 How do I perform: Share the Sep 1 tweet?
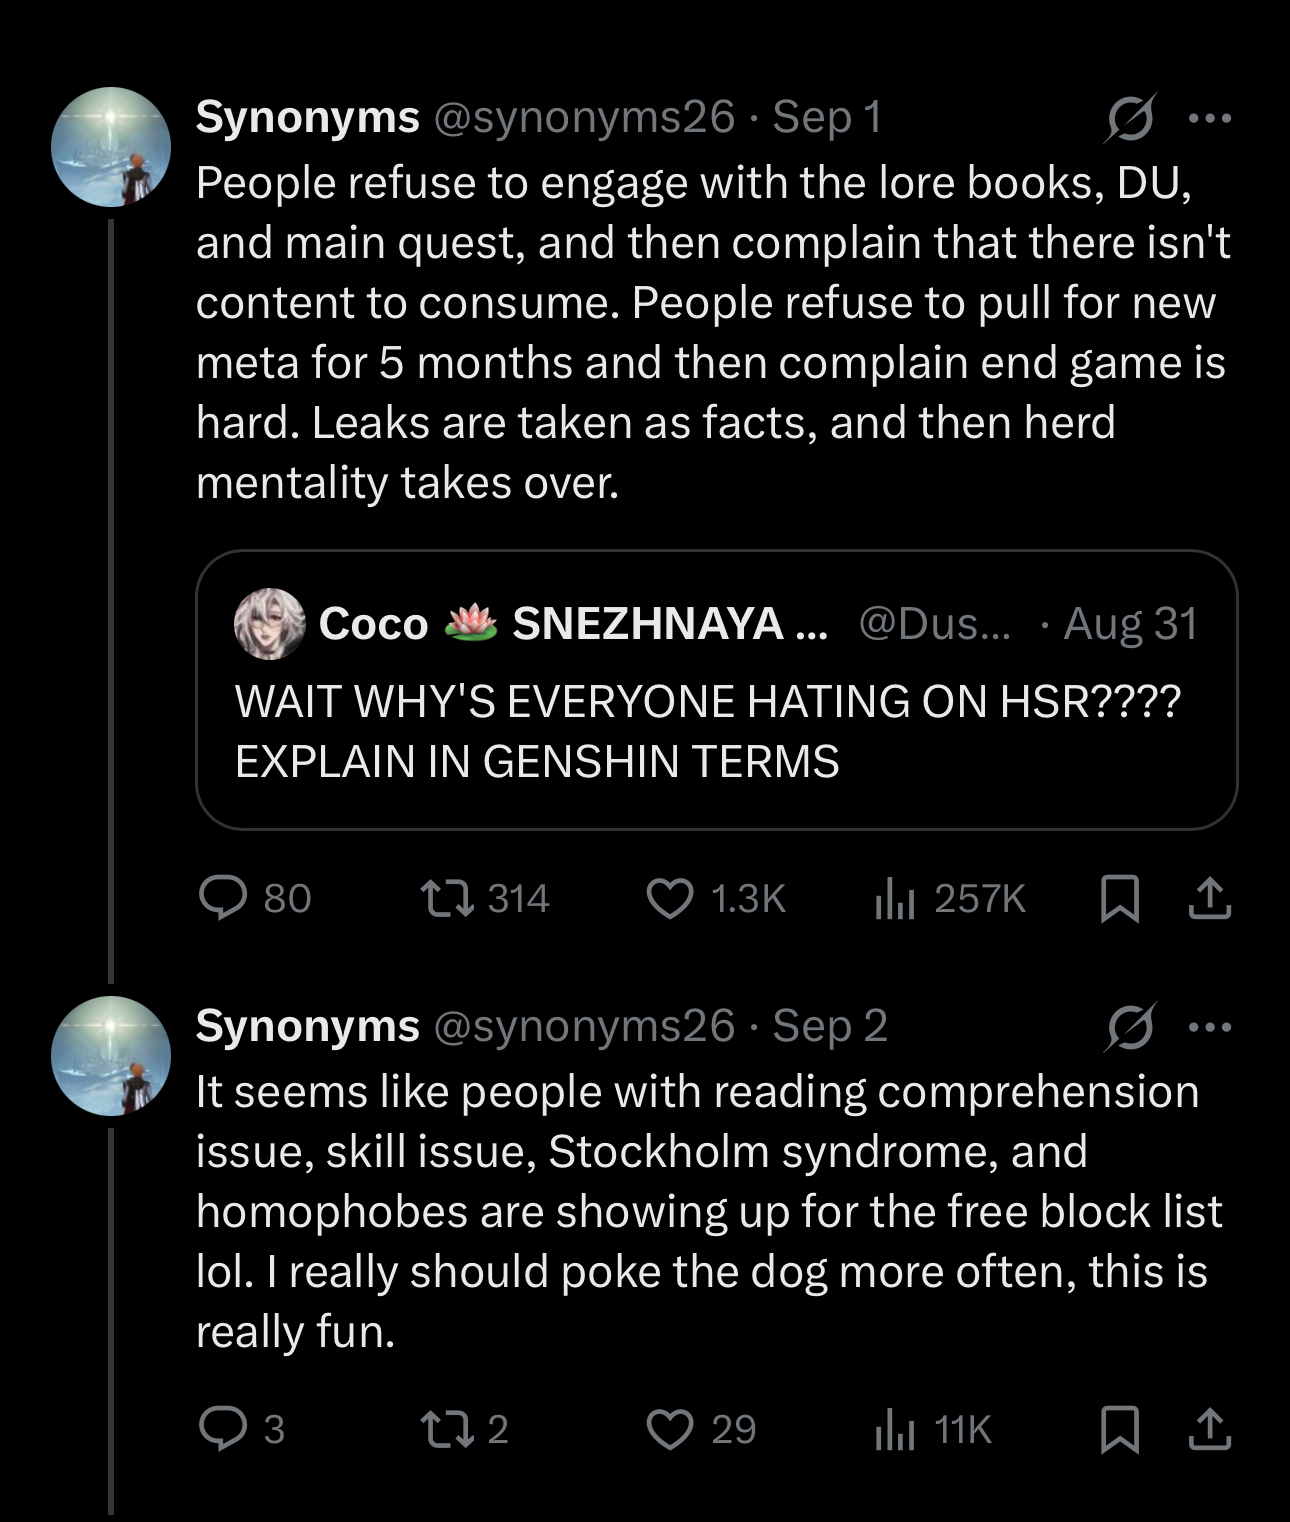point(1209,897)
